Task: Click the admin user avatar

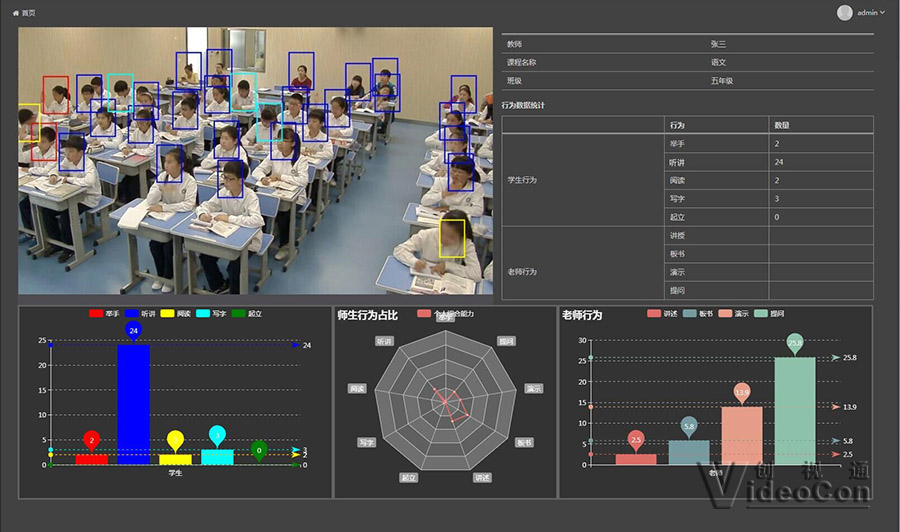Action: (x=845, y=13)
